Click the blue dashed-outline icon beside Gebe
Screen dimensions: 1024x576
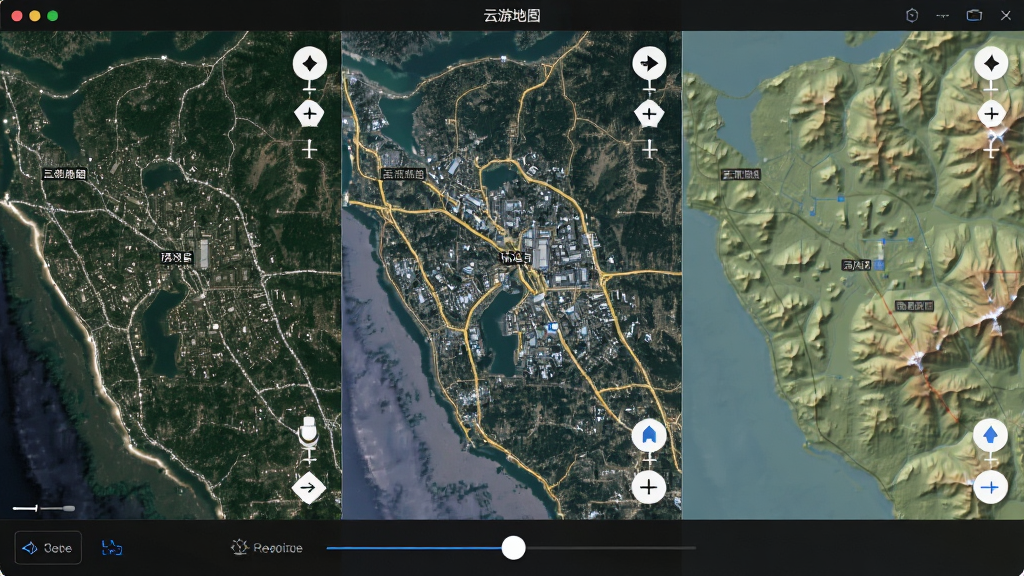[112, 548]
